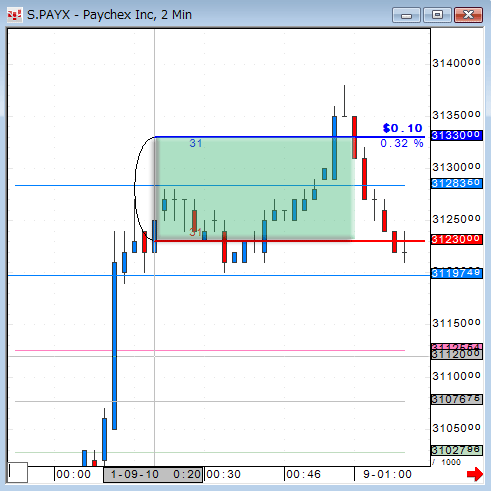
Task: Click the tall blue candlestick near 0:20
Action: (114, 346)
